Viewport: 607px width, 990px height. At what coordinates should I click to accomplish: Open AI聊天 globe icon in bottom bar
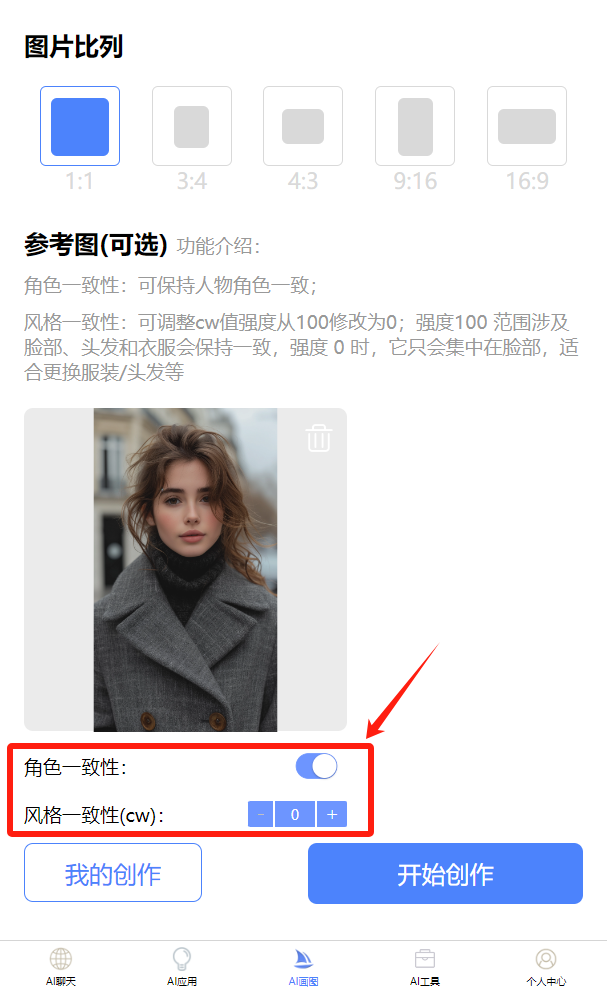61,959
